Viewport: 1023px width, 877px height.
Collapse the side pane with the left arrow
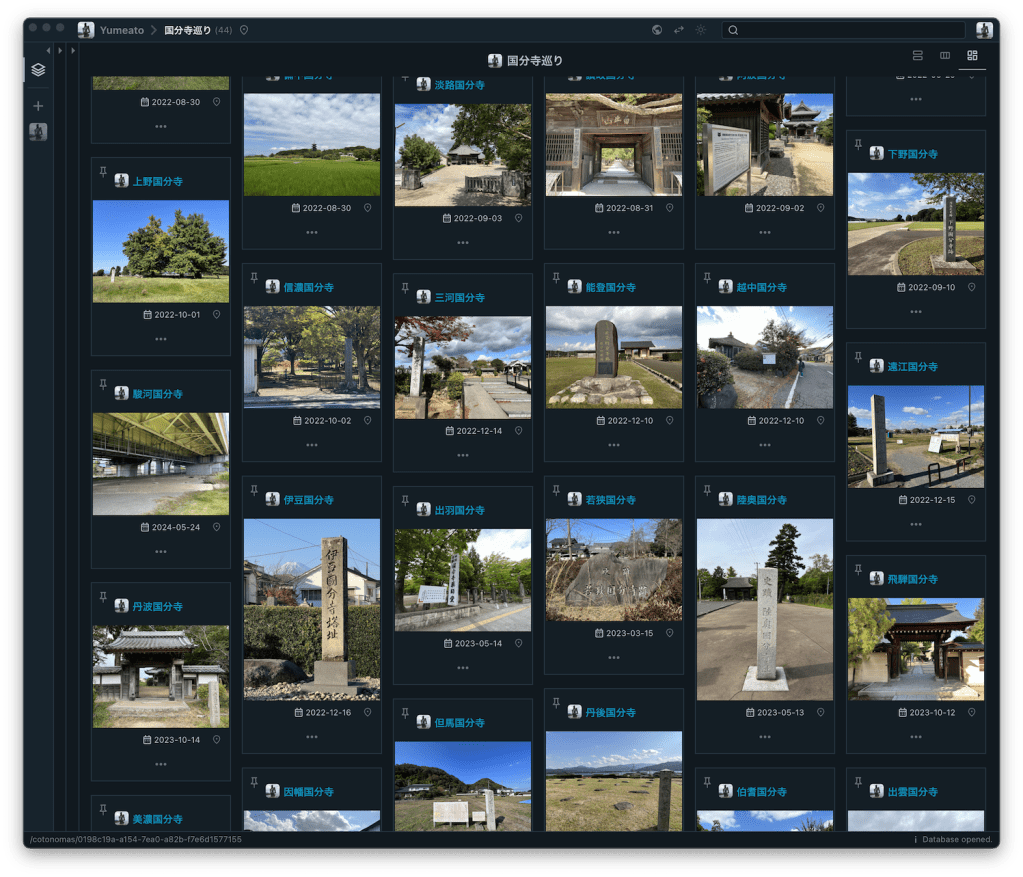click(x=48, y=50)
